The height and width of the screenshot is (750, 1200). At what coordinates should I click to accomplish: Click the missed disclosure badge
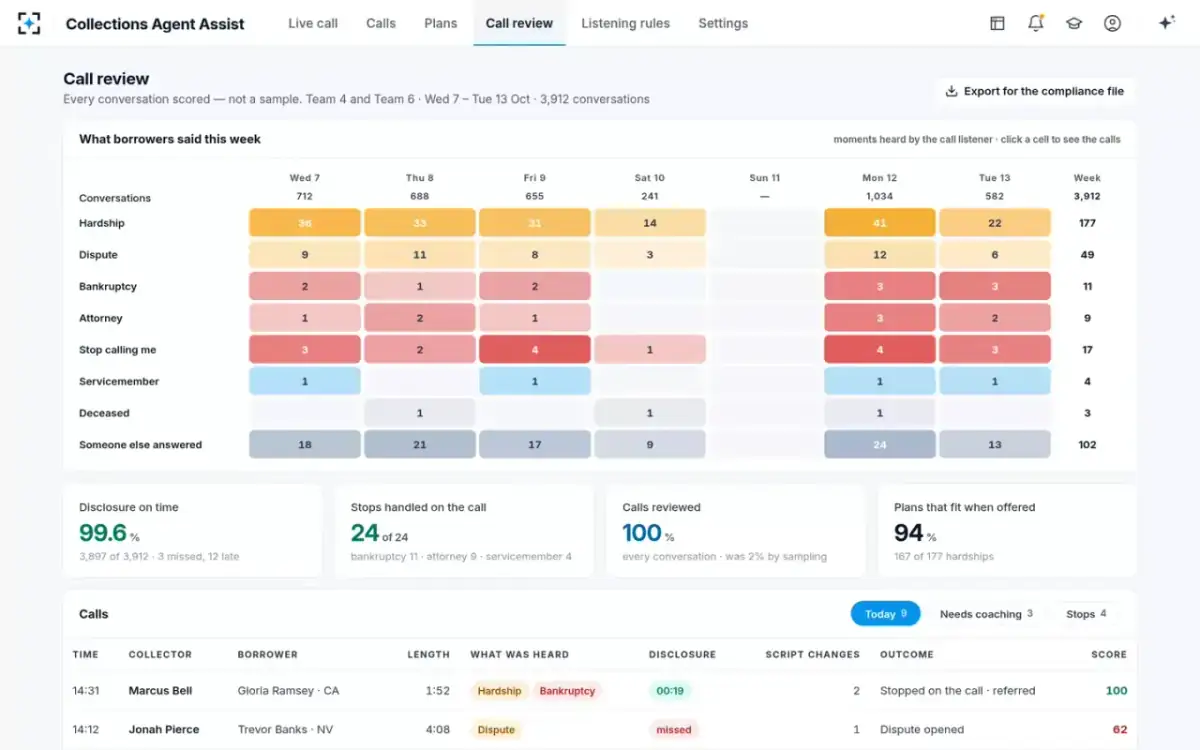point(673,730)
